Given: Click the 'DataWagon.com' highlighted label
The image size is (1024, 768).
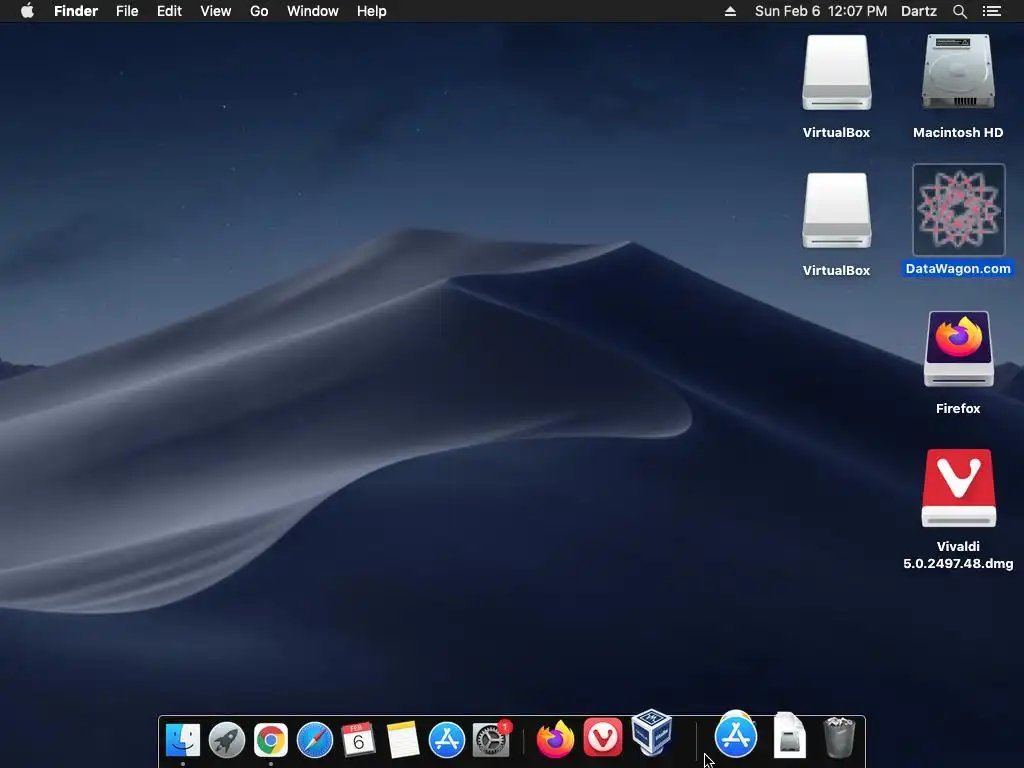Looking at the screenshot, I should click(x=958, y=268).
